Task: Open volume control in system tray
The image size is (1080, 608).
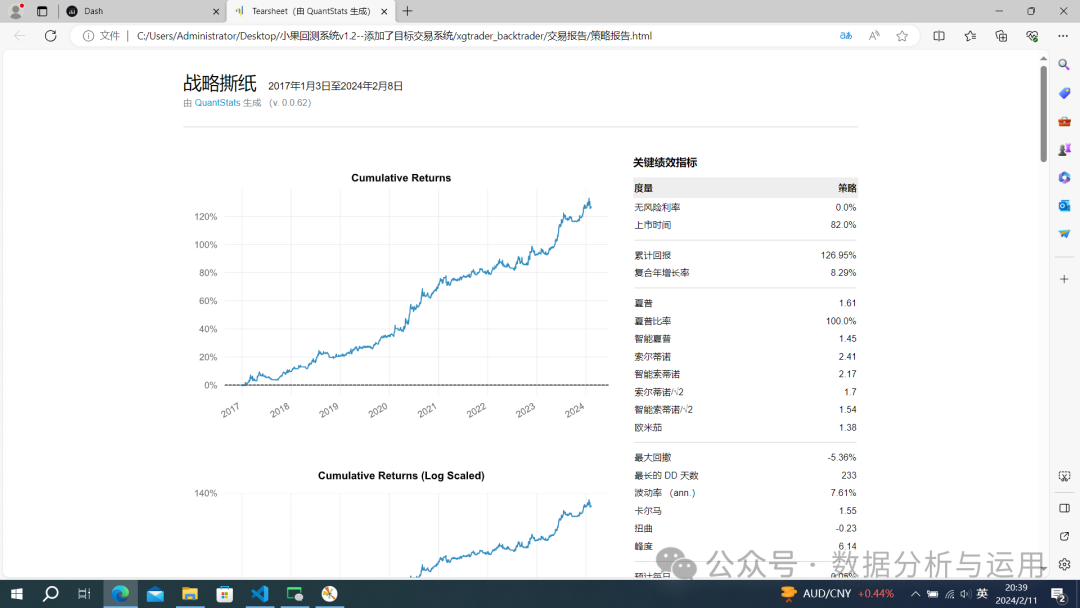Action: (x=965, y=594)
